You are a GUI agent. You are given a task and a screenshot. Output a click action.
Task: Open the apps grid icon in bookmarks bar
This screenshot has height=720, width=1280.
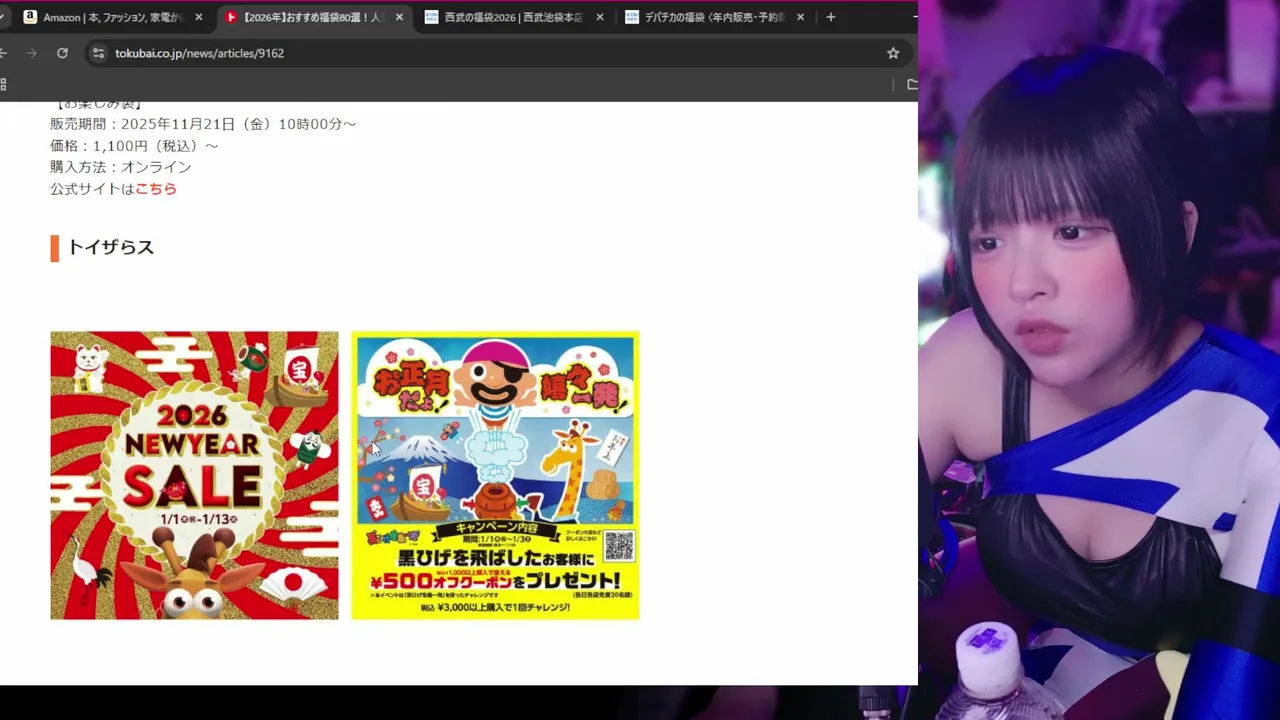click(x=3, y=85)
